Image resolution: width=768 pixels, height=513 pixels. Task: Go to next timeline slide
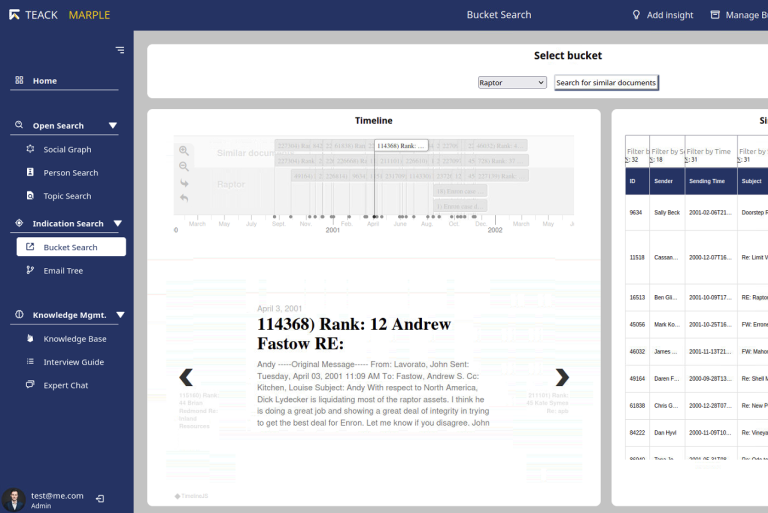(562, 377)
